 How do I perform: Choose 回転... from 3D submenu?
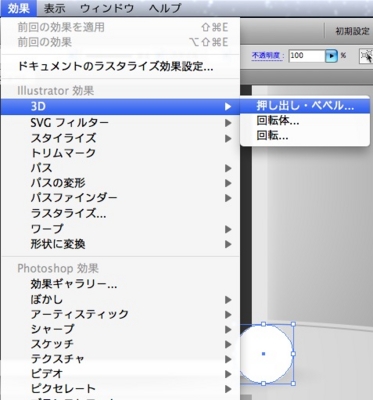point(305,136)
